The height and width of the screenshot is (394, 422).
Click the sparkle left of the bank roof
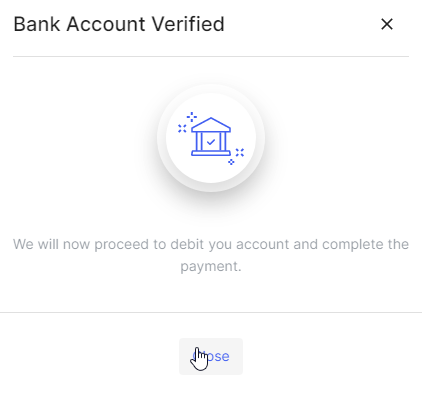click(x=182, y=128)
